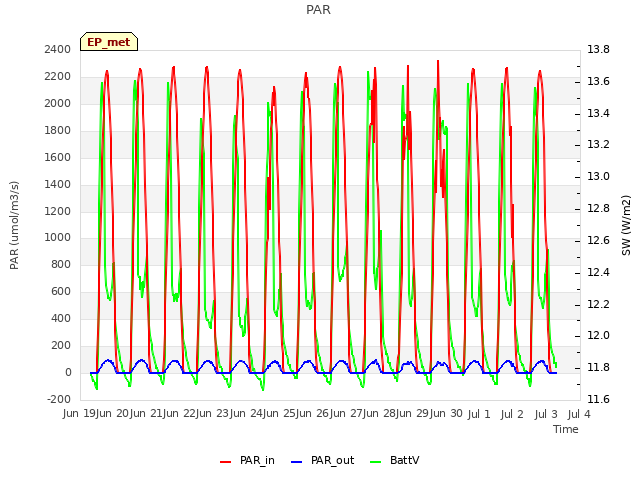Click the 12.8 right axis value
640x480 pixels.
coord(598,209)
